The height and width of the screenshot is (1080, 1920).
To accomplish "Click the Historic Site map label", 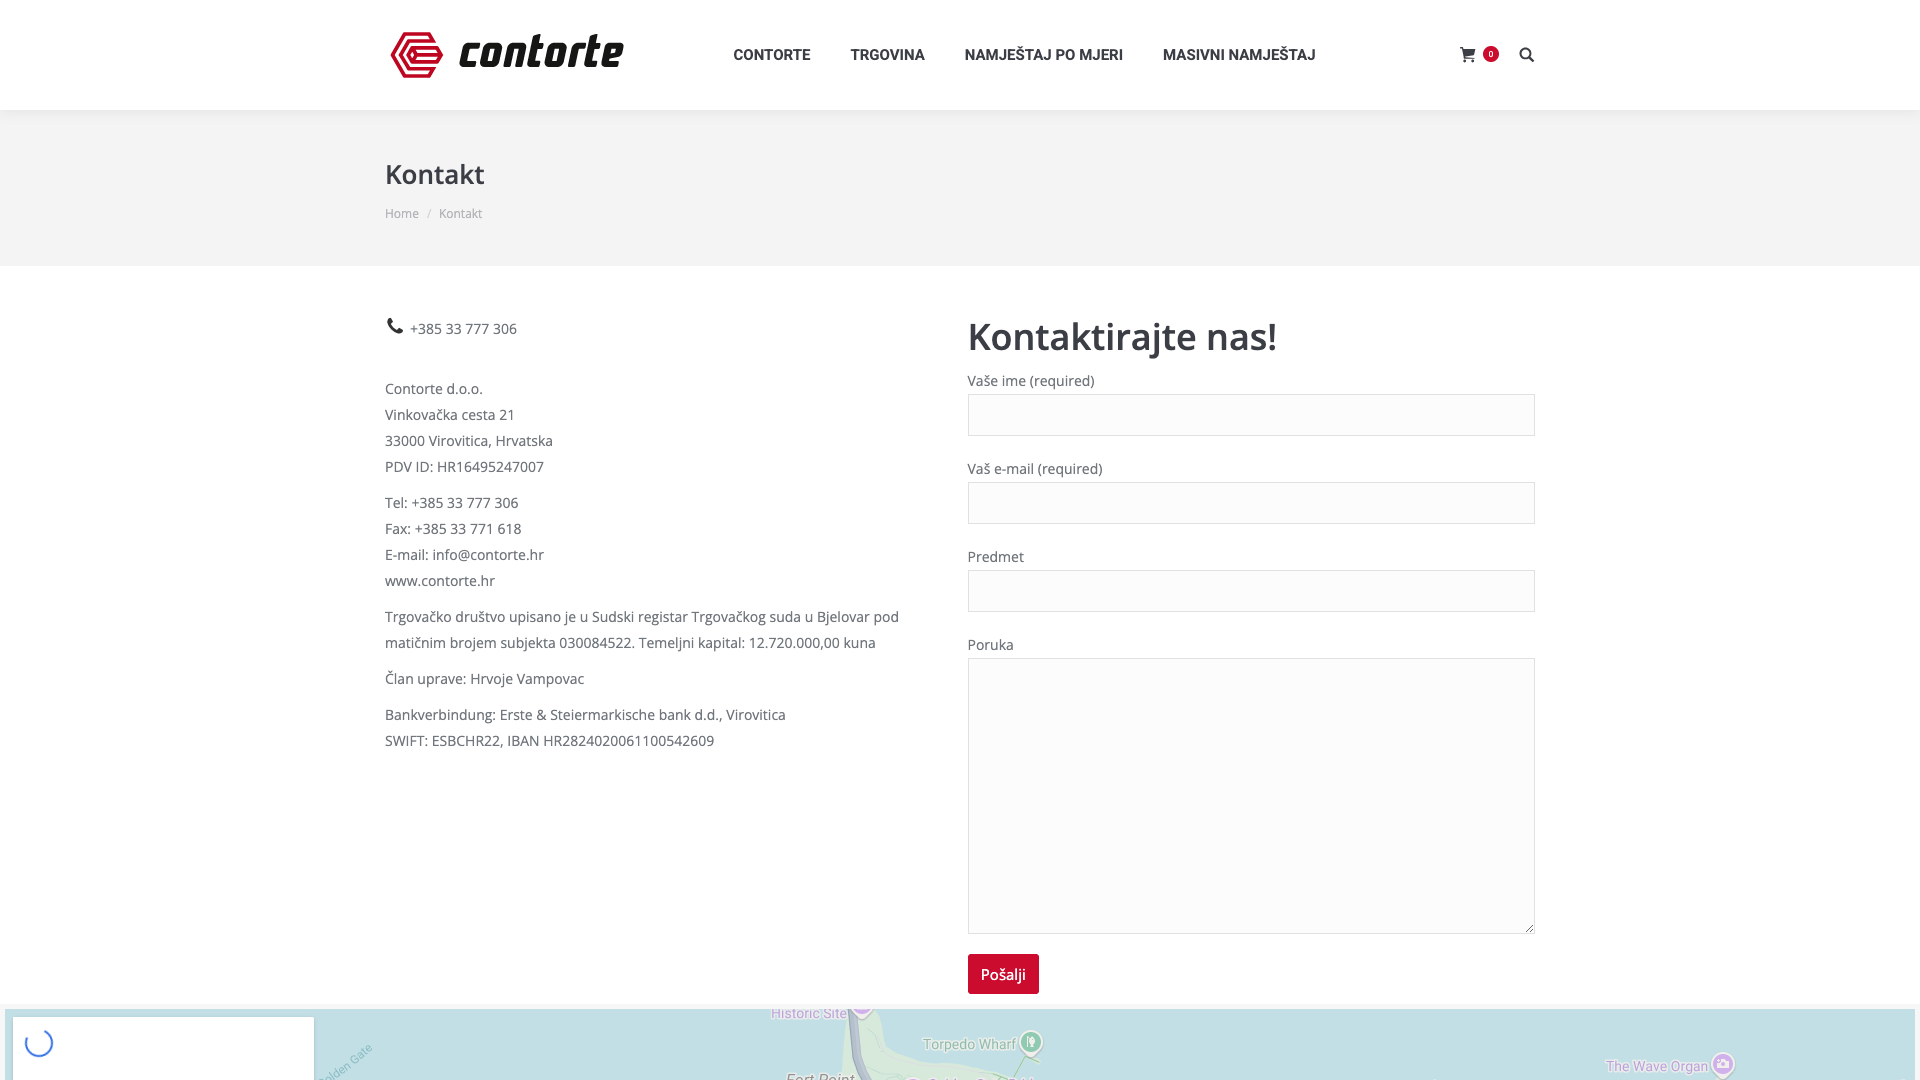I will tap(809, 1013).
